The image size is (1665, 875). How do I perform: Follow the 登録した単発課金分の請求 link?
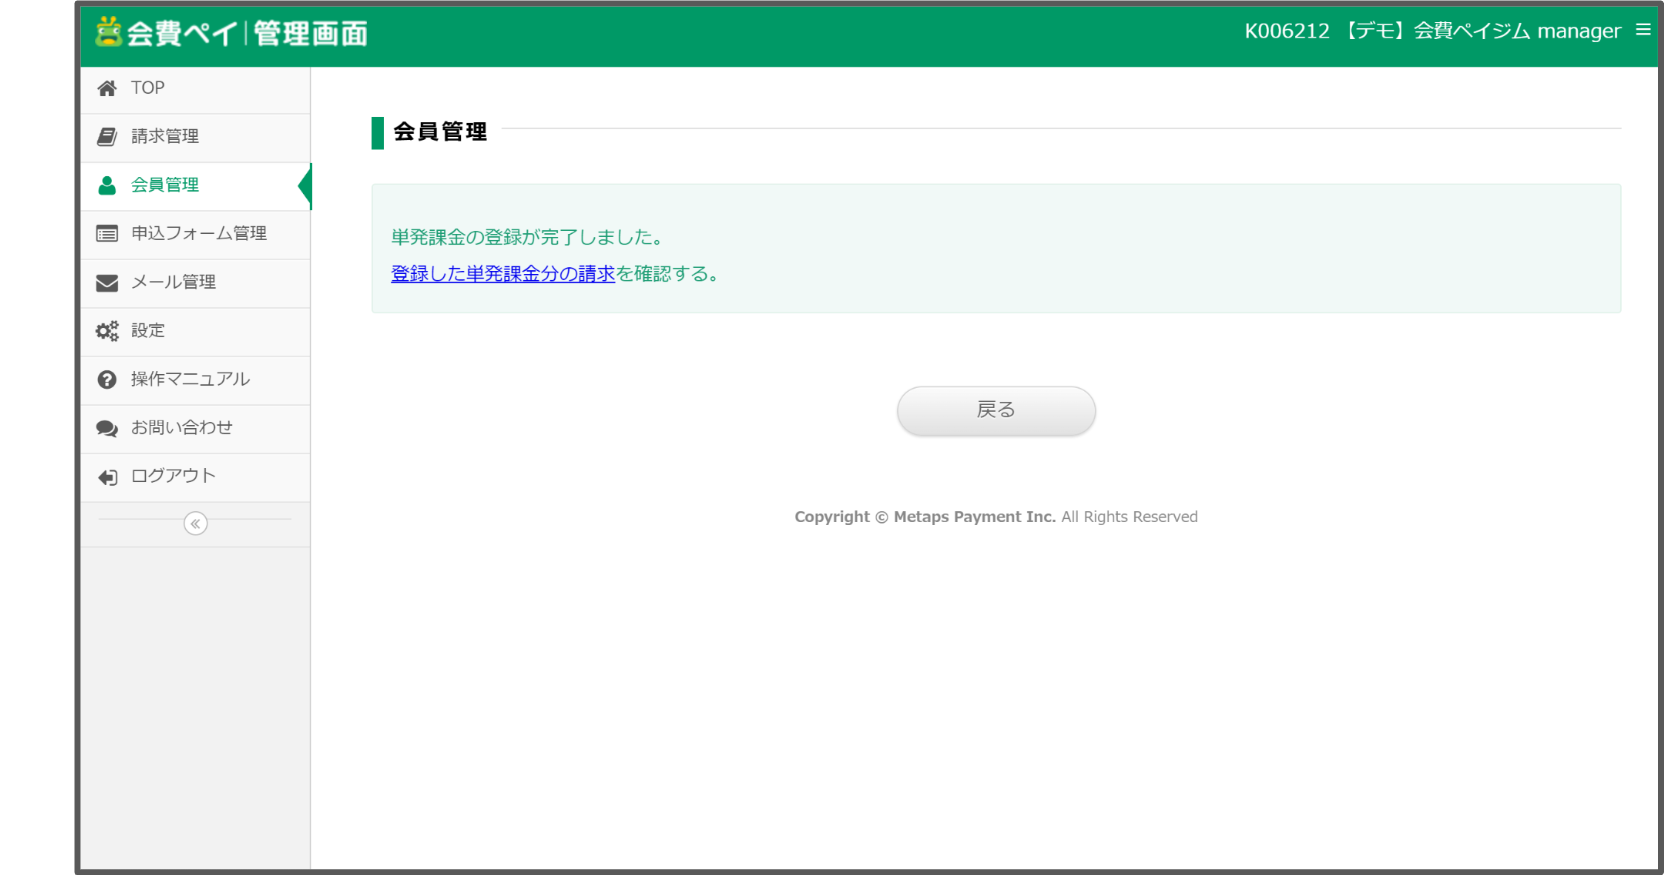(503, 274)
